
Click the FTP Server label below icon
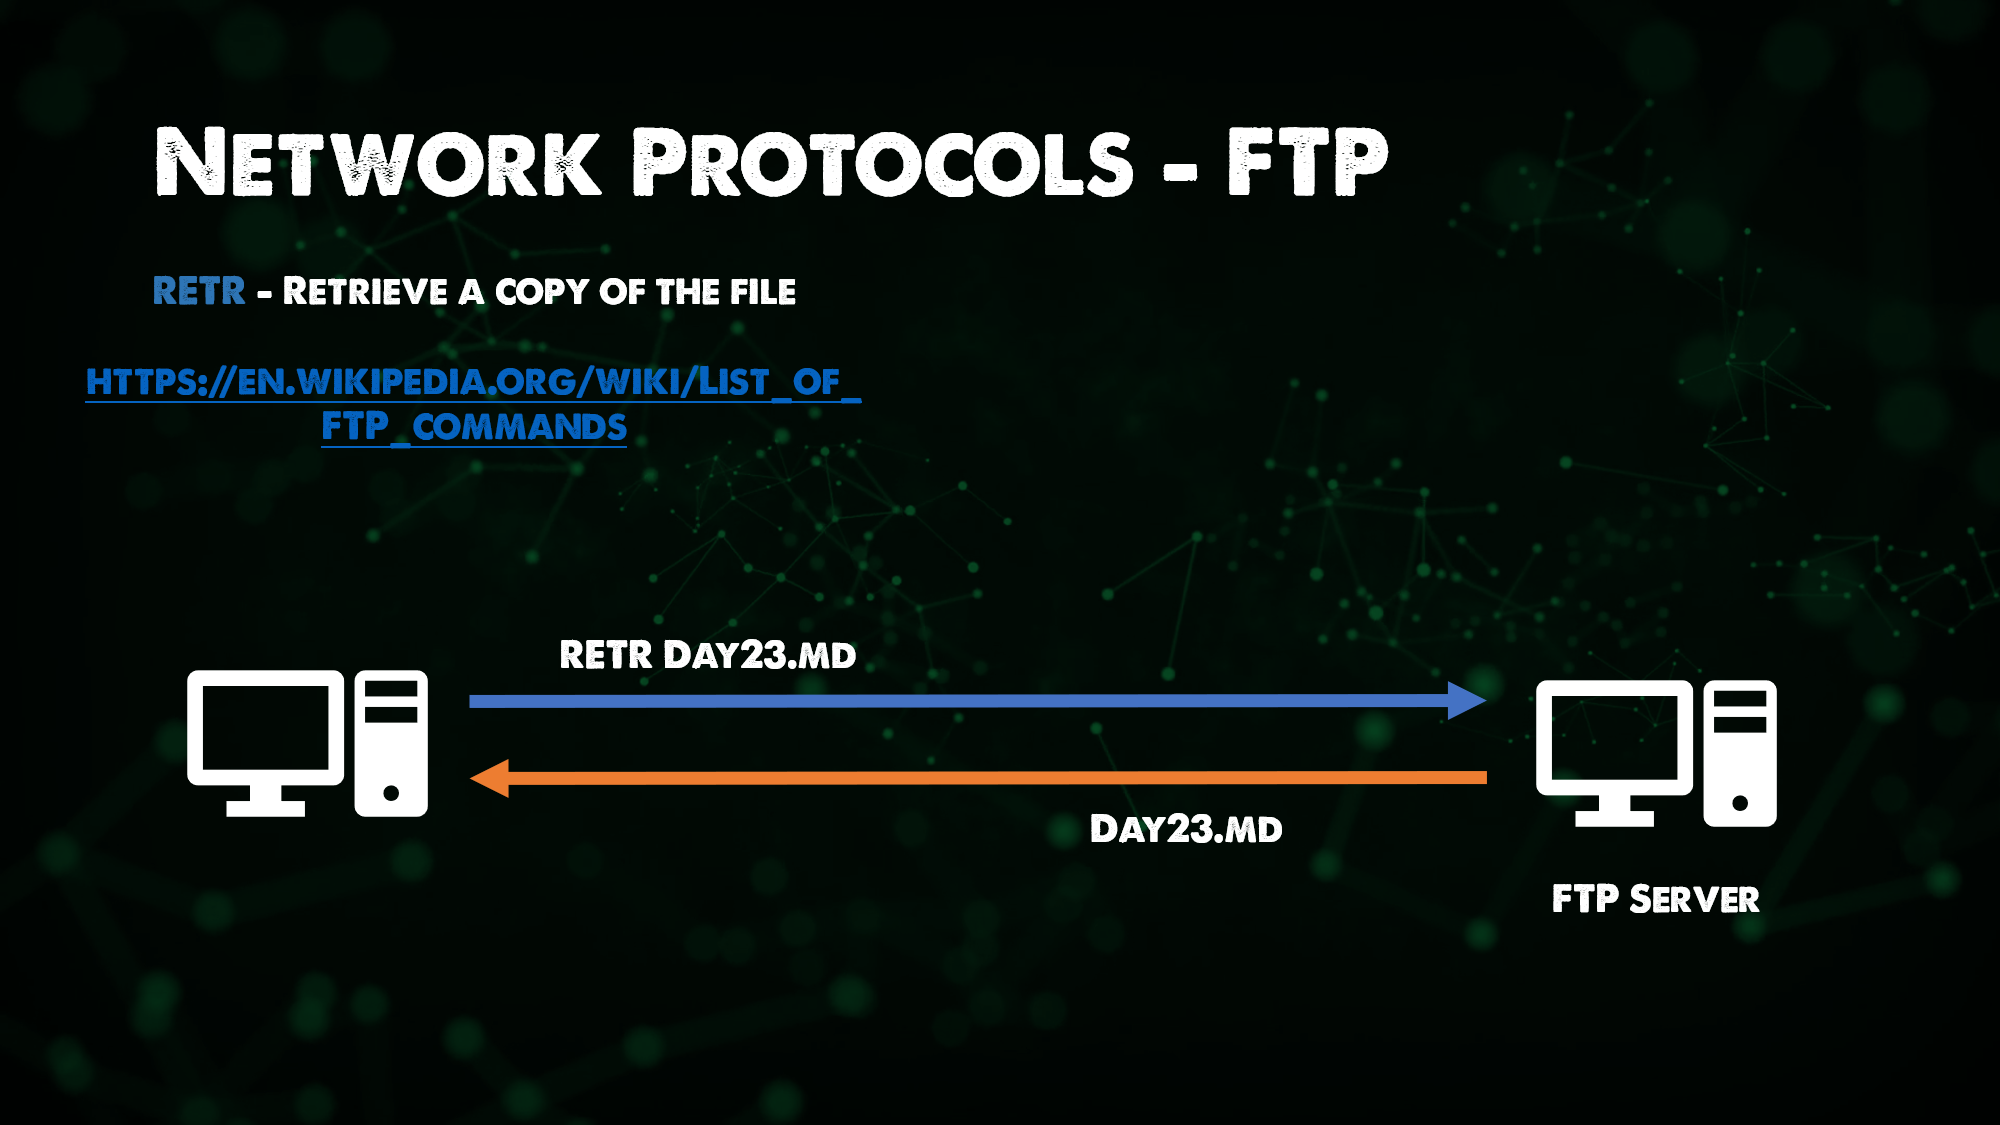(x=1657, y=898)
